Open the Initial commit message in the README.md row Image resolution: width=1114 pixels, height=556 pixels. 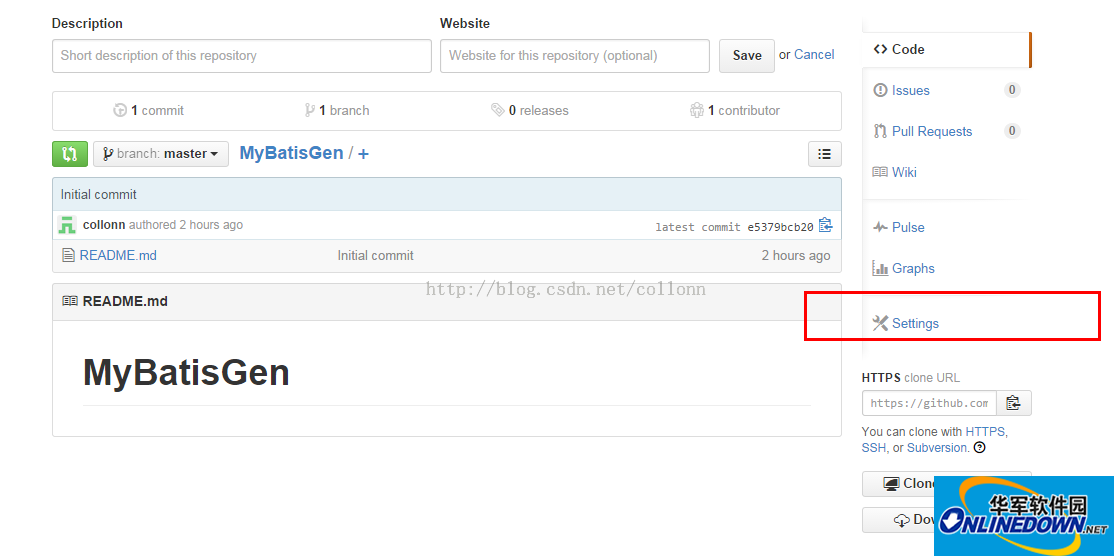point(375,255)
